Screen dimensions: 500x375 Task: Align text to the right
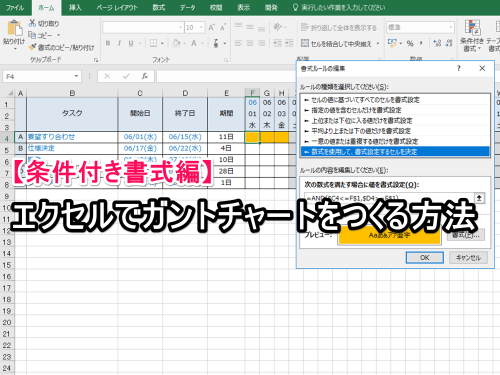262,43
